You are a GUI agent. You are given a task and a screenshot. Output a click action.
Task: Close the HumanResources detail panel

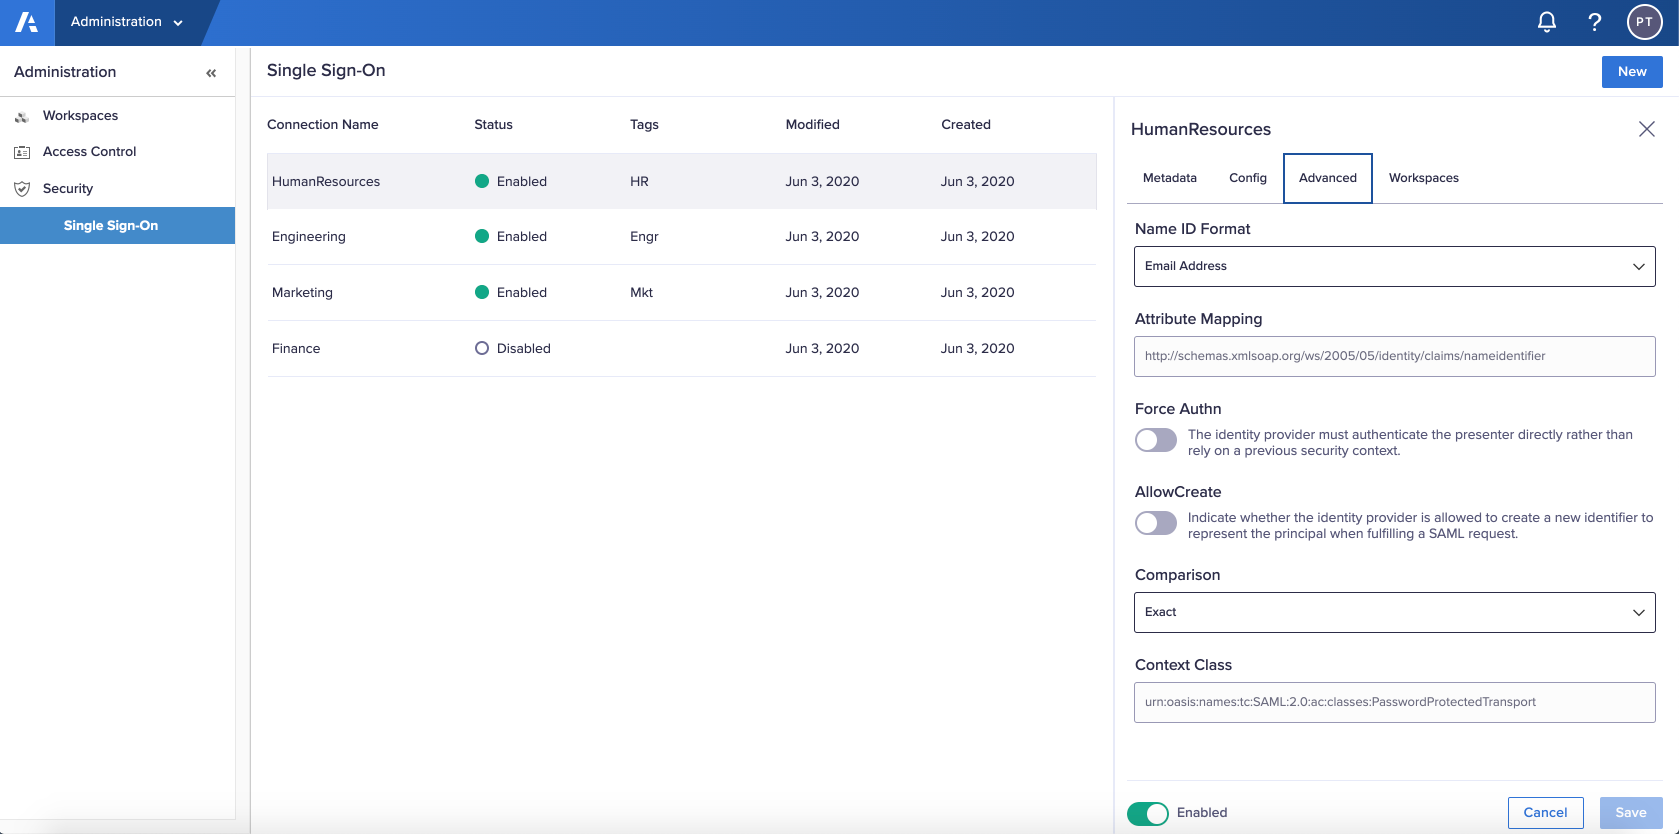[x=1647, y=129]
